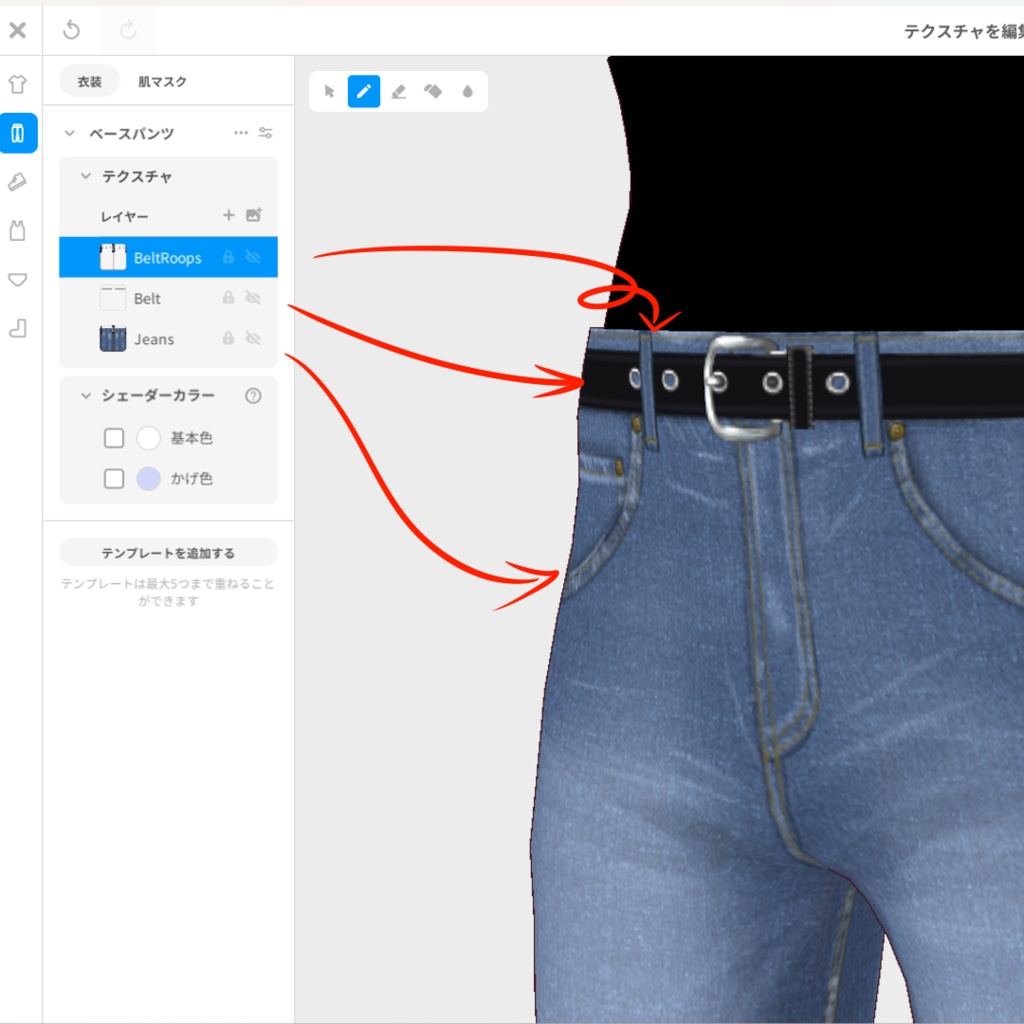The image size is (1024, 1024).
Task: Open ベースパンツ more options menu
Action: point(241,133)
